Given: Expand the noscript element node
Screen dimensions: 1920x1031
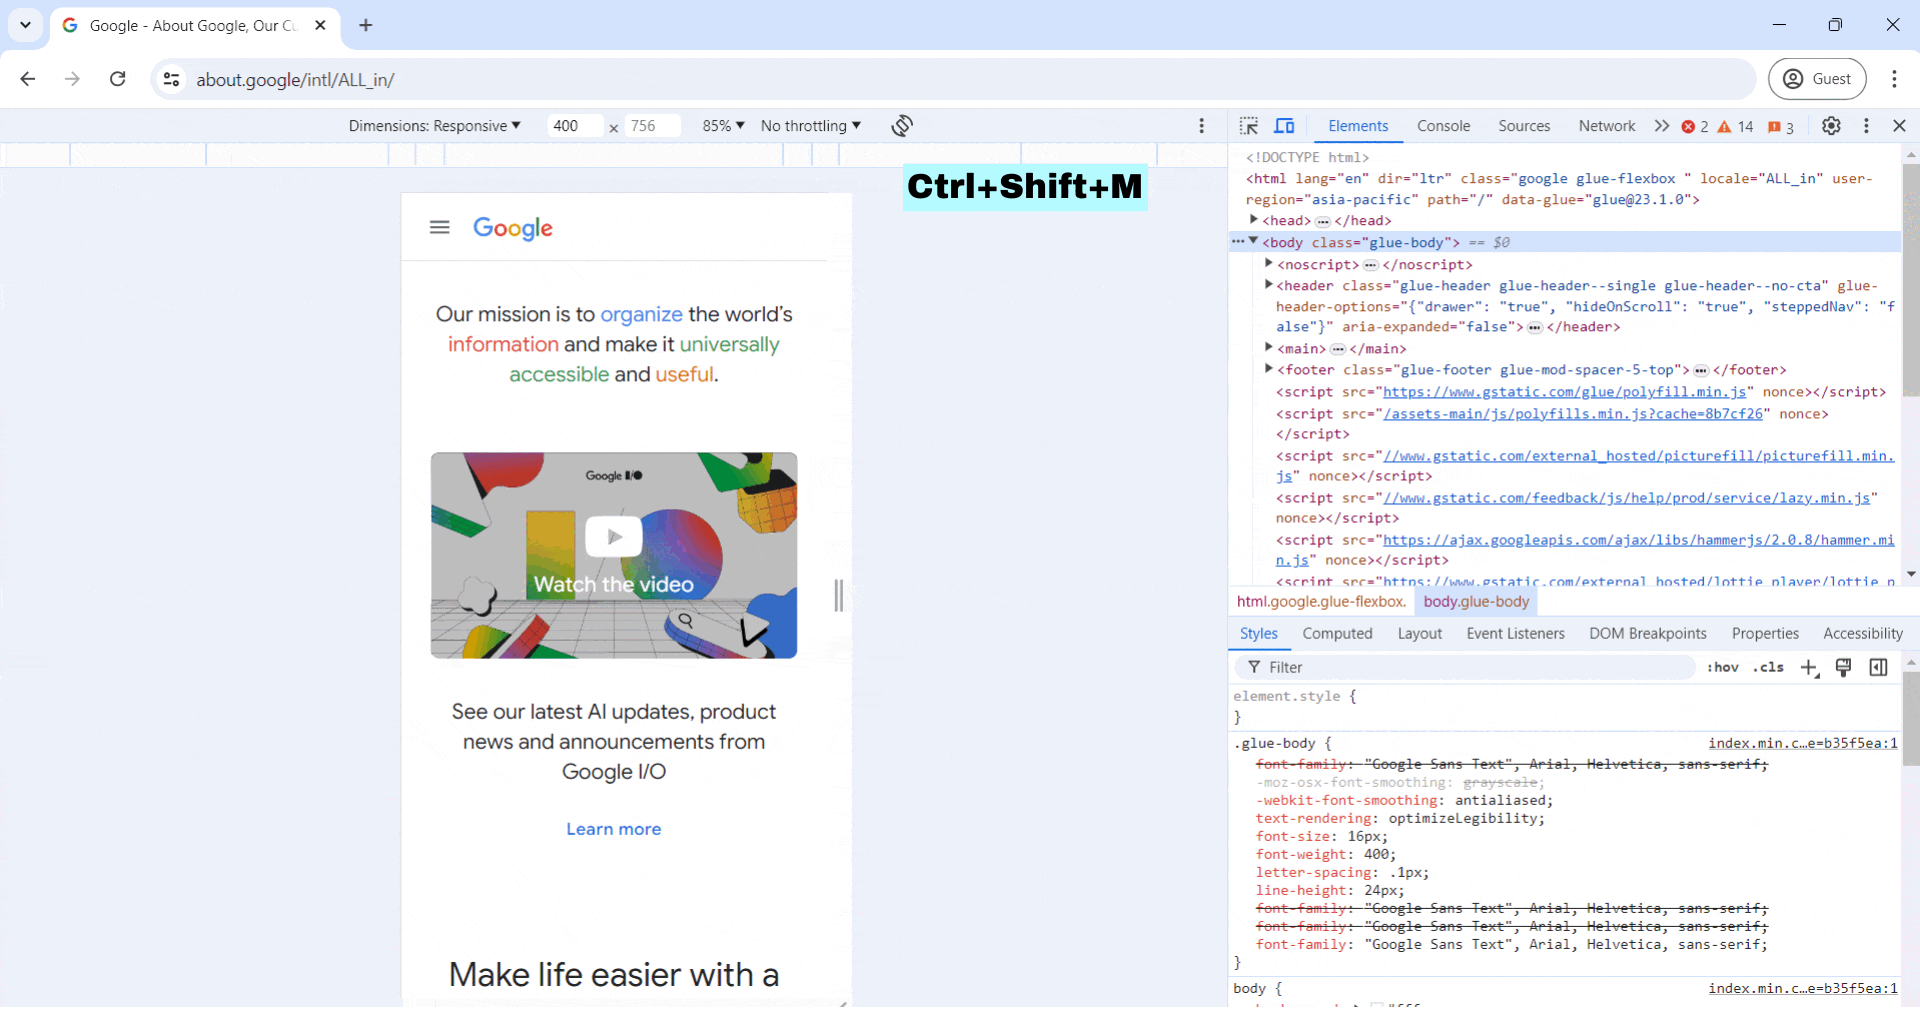Looking at the screenshot, I should pyautogui.click(x=1268, y=263).
